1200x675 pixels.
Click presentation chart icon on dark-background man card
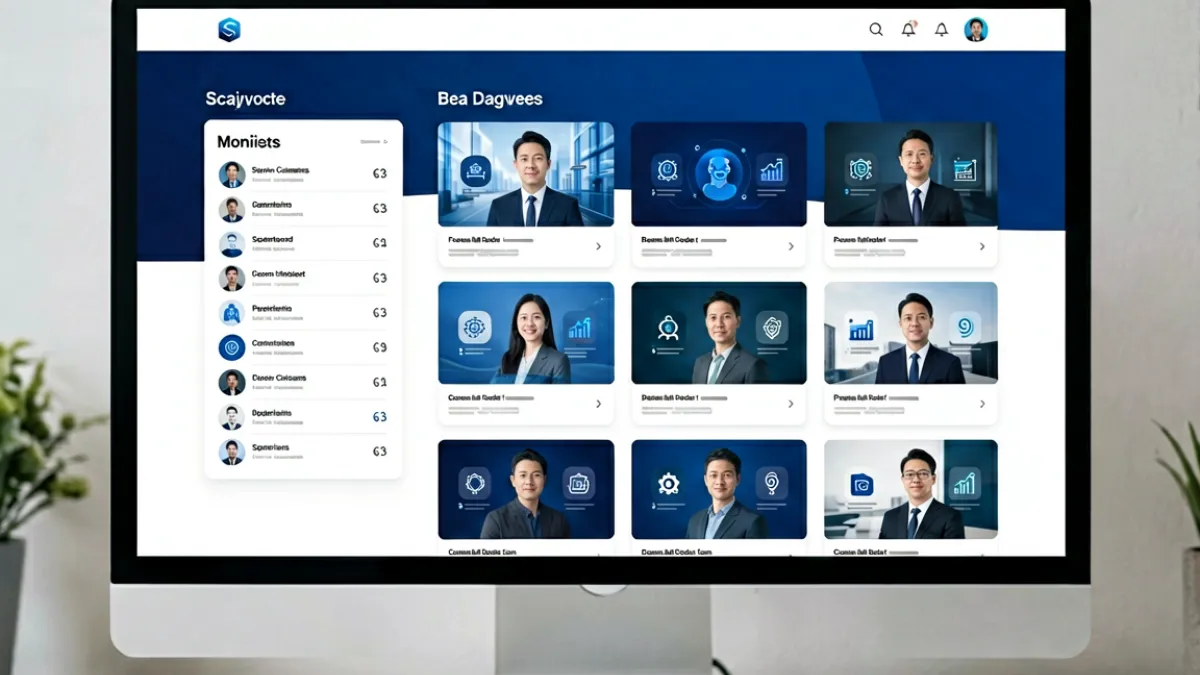(965, 168)
